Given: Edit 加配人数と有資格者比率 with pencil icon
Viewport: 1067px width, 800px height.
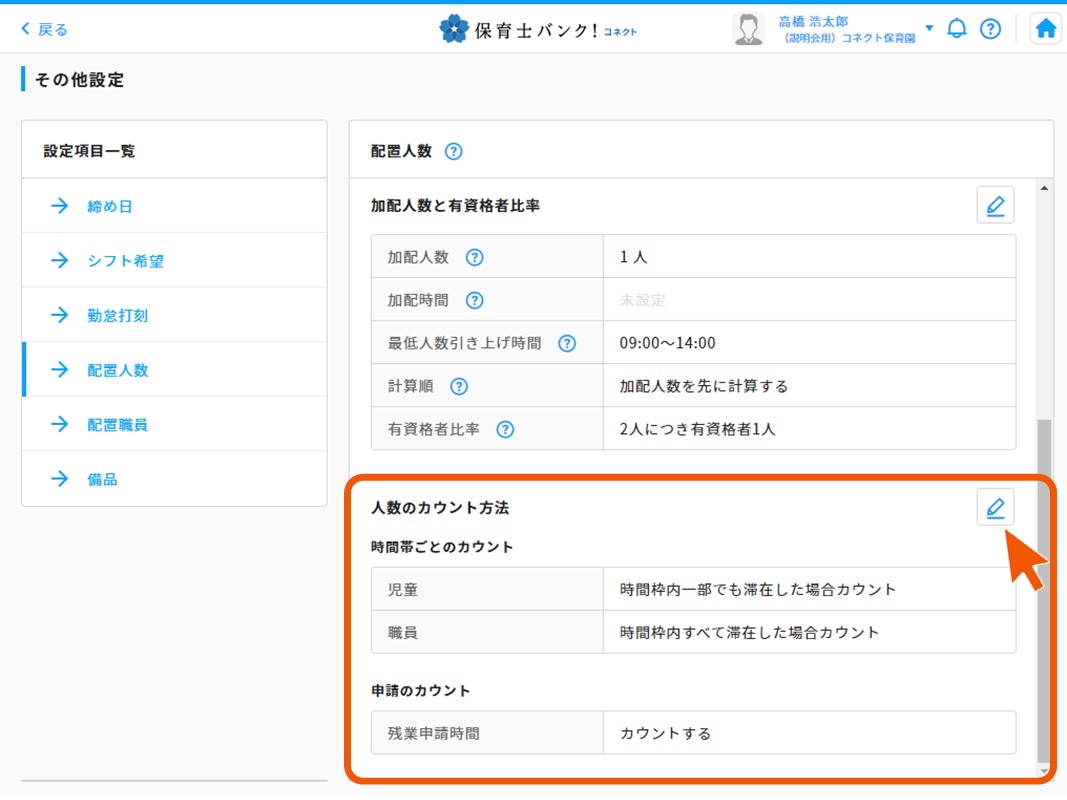Looking at the screenshot, I should coord(995,205).
